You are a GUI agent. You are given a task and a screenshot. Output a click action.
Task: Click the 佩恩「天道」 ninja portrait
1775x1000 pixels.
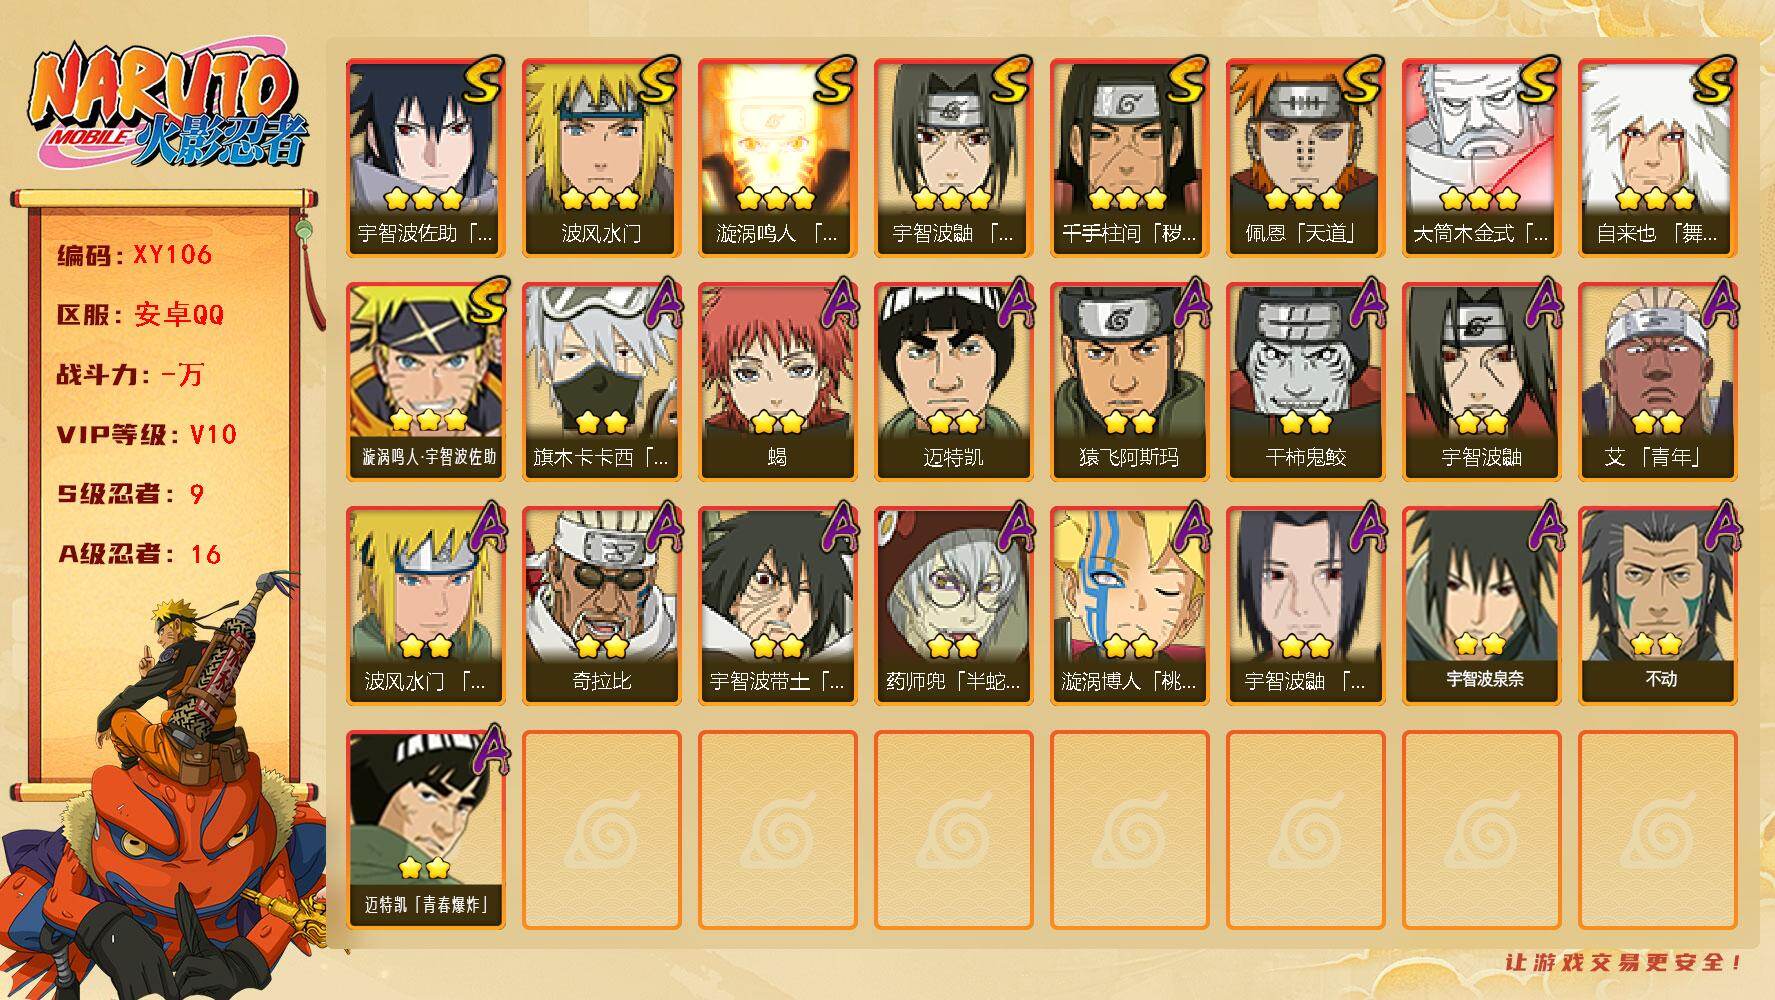tap(1305, 158)
